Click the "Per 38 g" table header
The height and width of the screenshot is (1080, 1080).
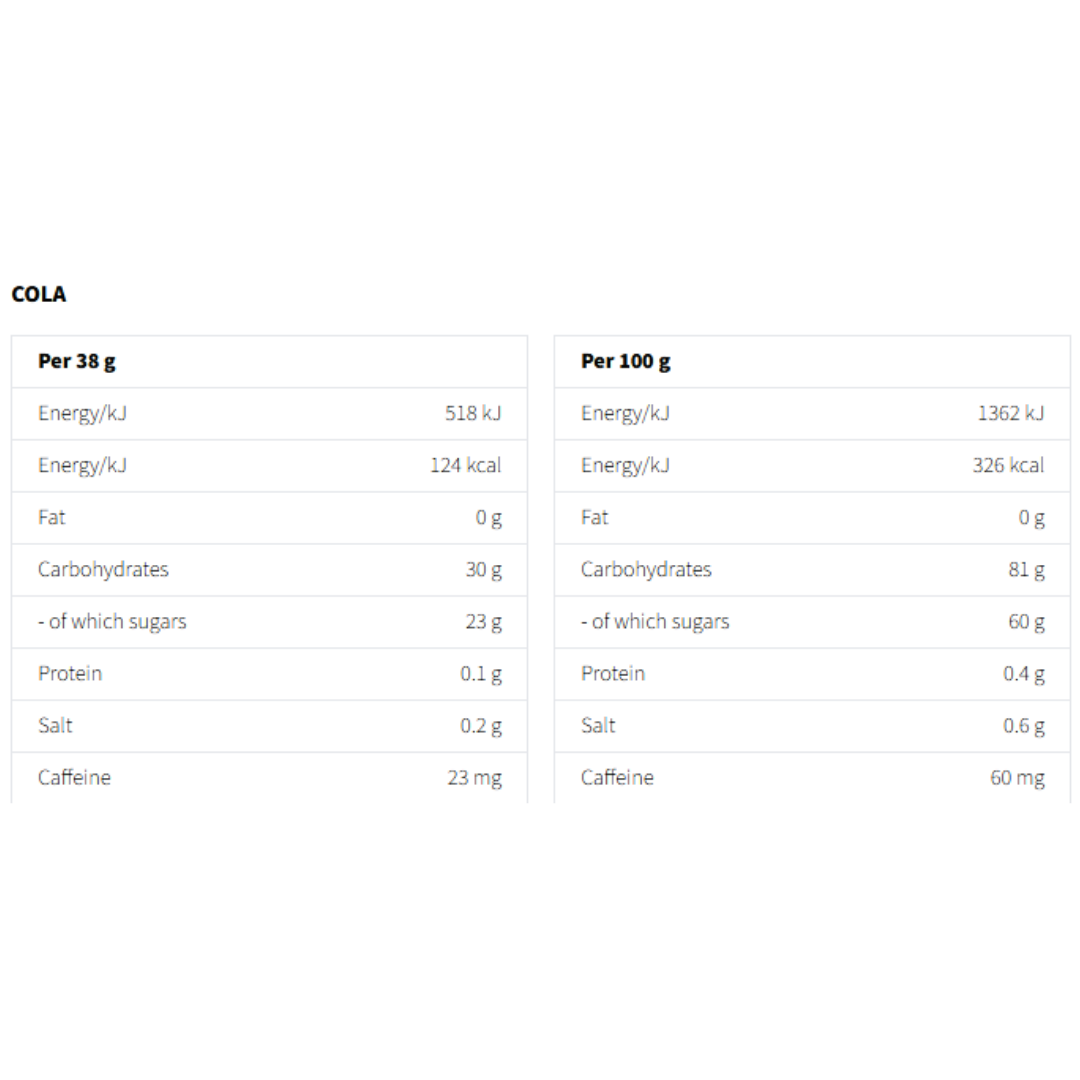coord(76,361)
